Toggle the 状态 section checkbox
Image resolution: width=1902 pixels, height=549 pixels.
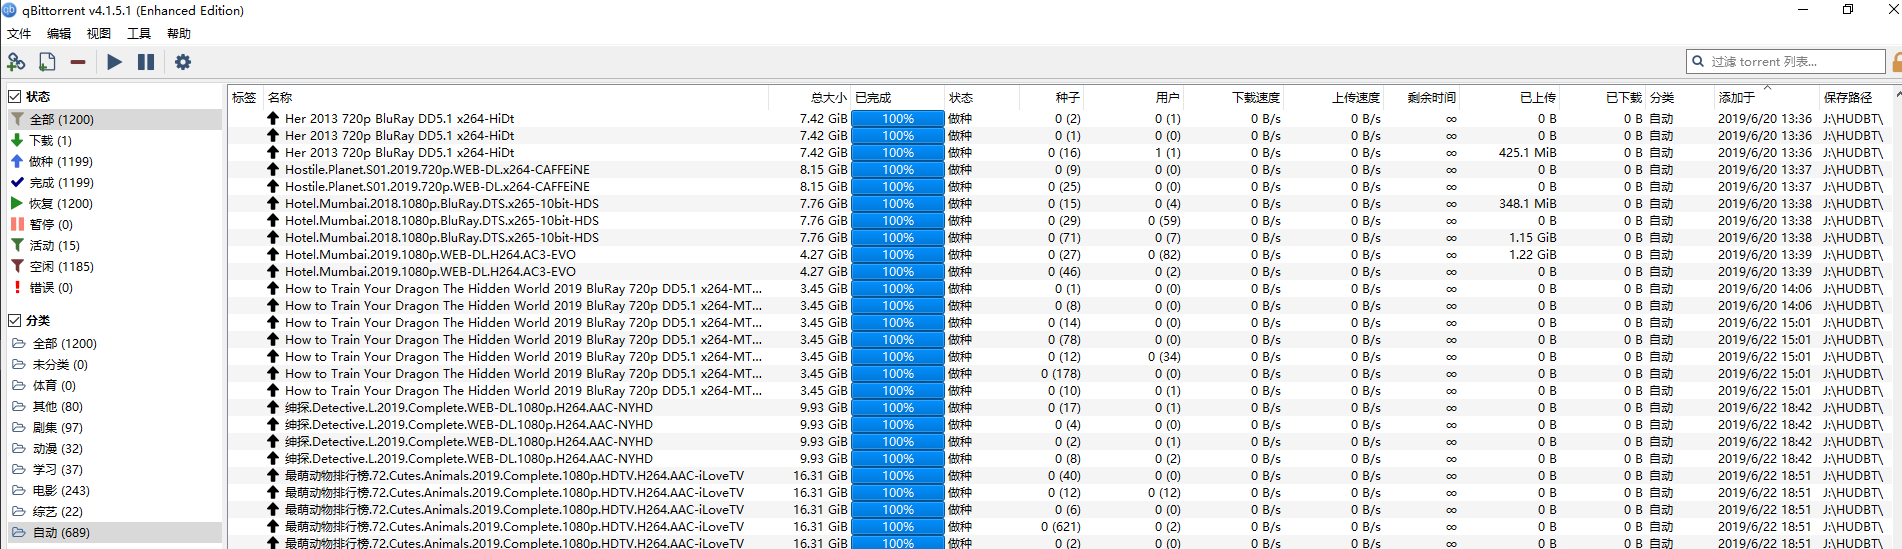coord(15,97)
